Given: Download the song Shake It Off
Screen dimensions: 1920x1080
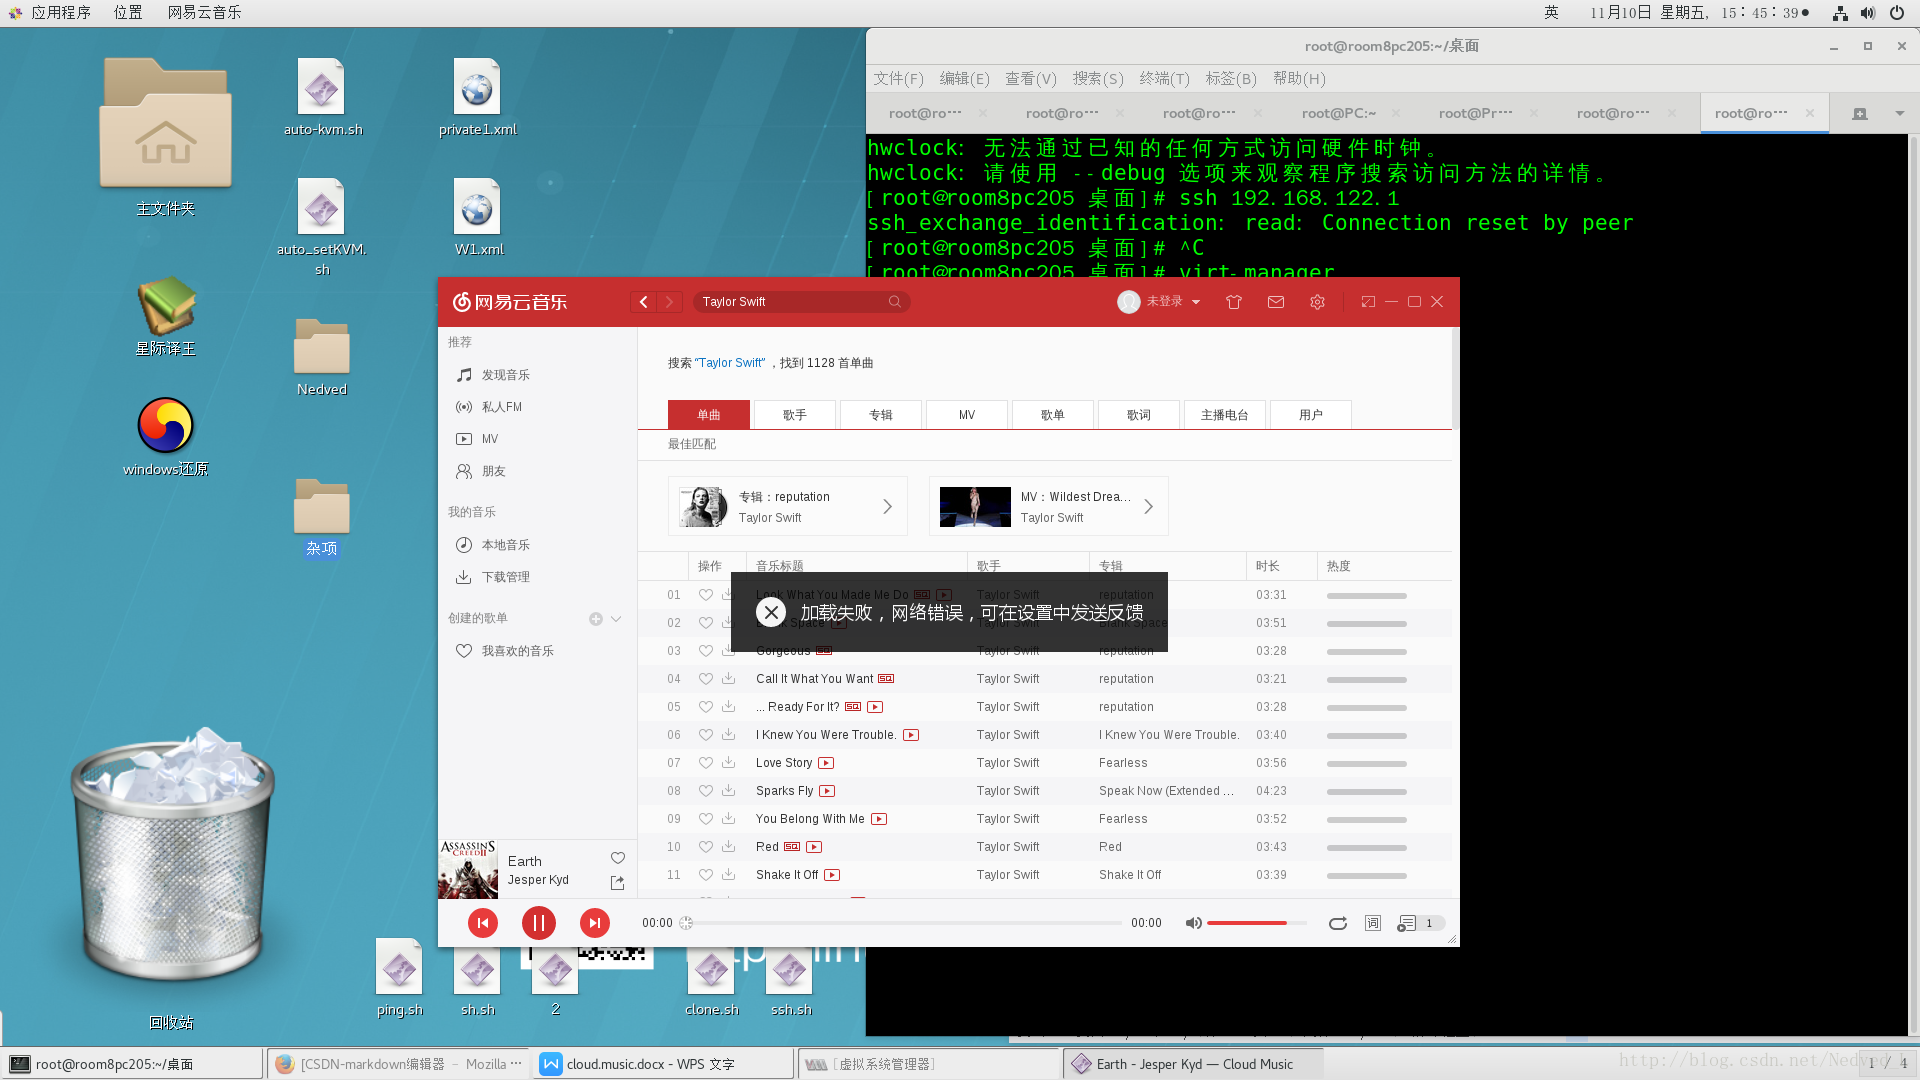Looking at the screenshot, I should click(728, 875).
